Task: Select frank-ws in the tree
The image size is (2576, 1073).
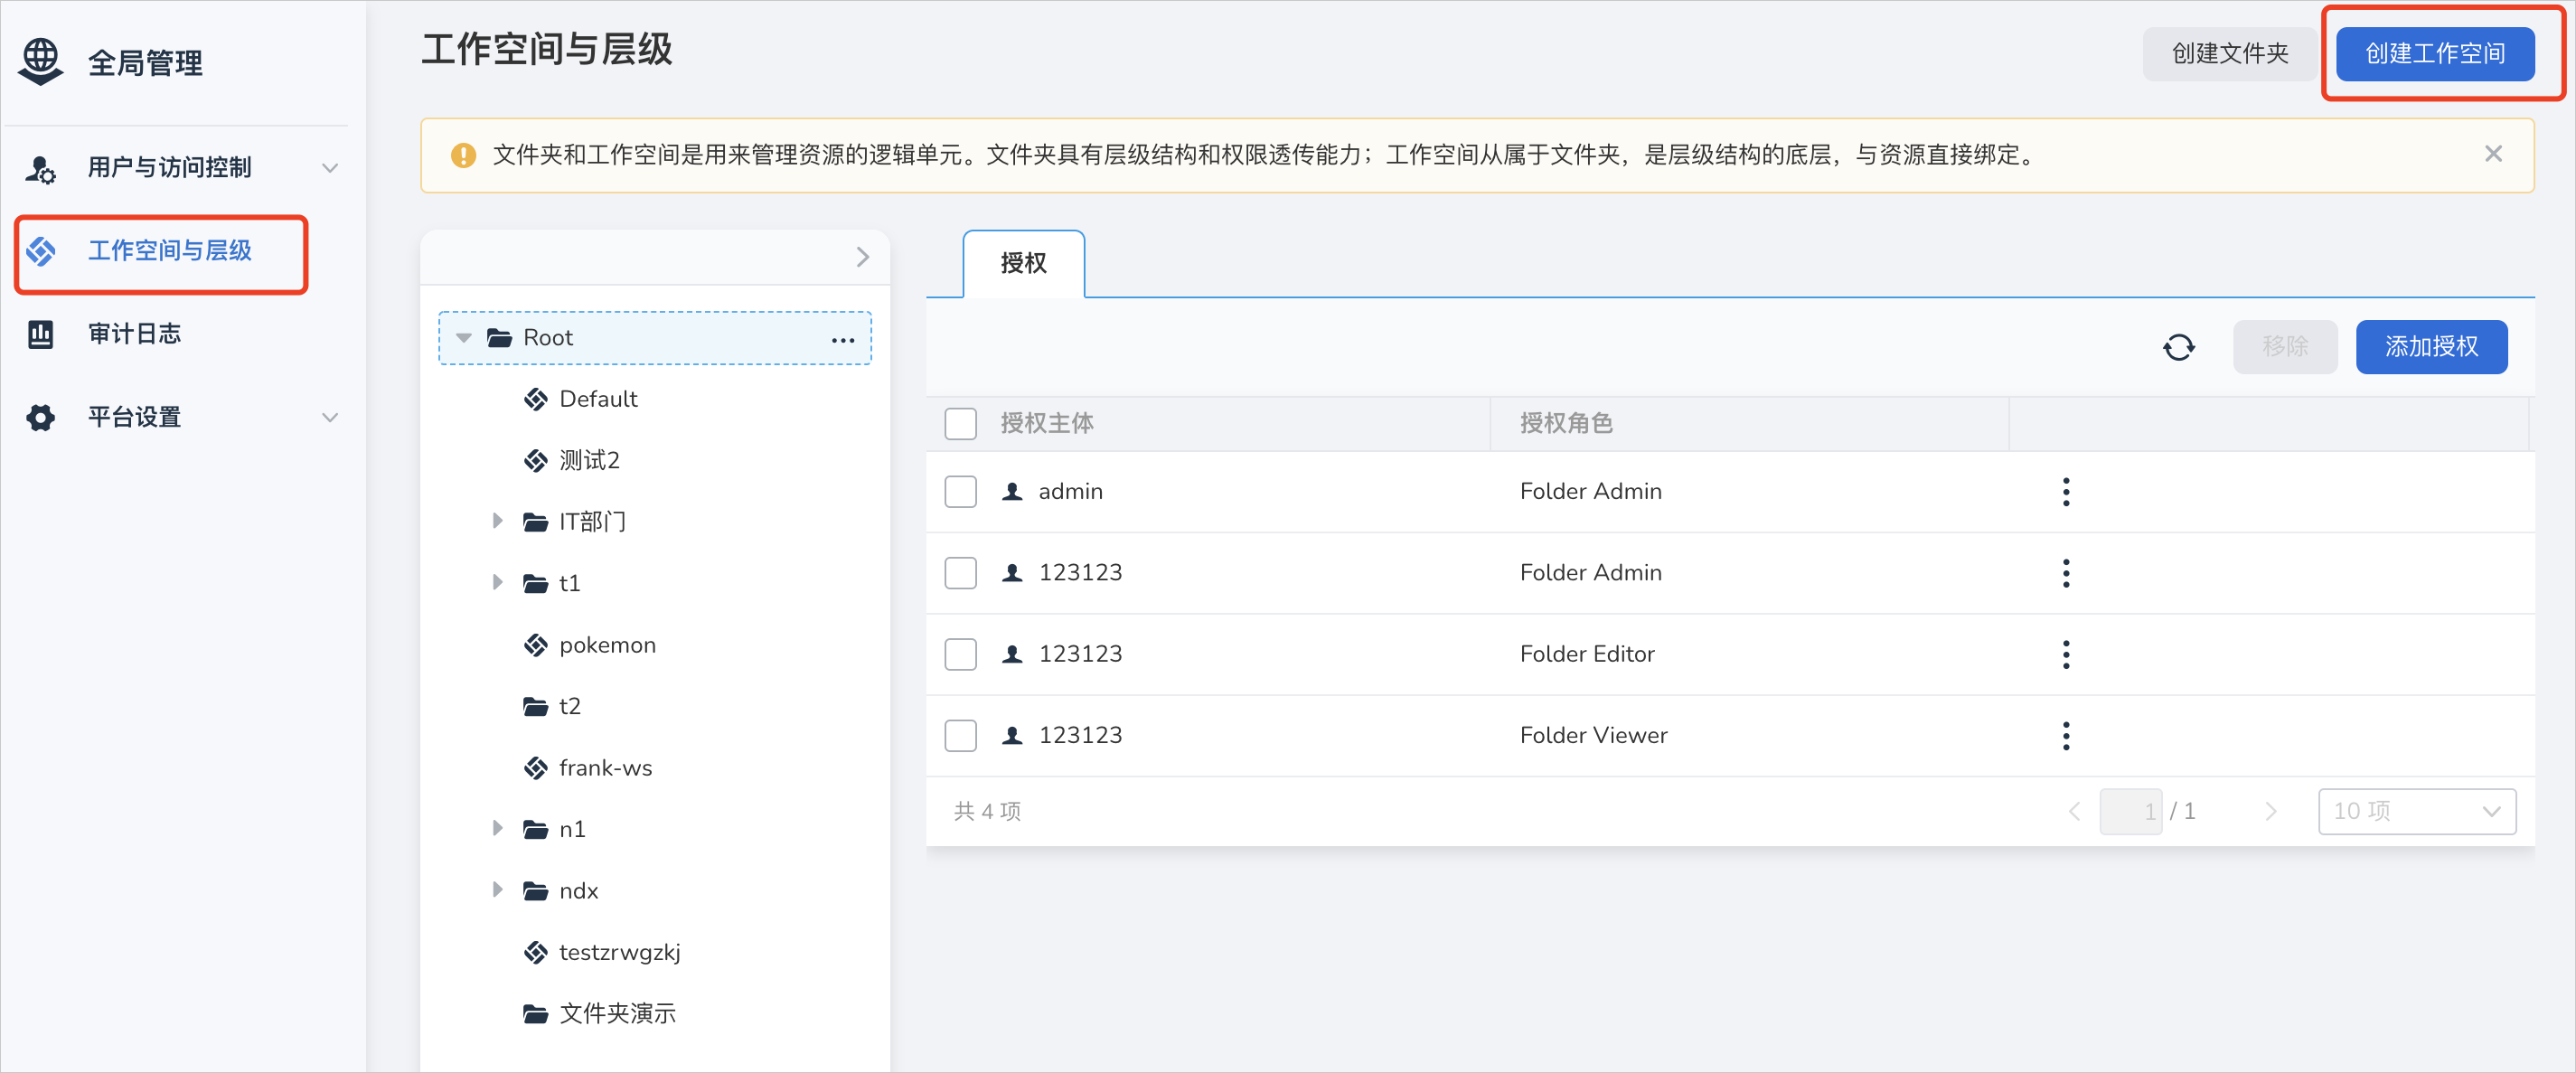Action: 605,768
